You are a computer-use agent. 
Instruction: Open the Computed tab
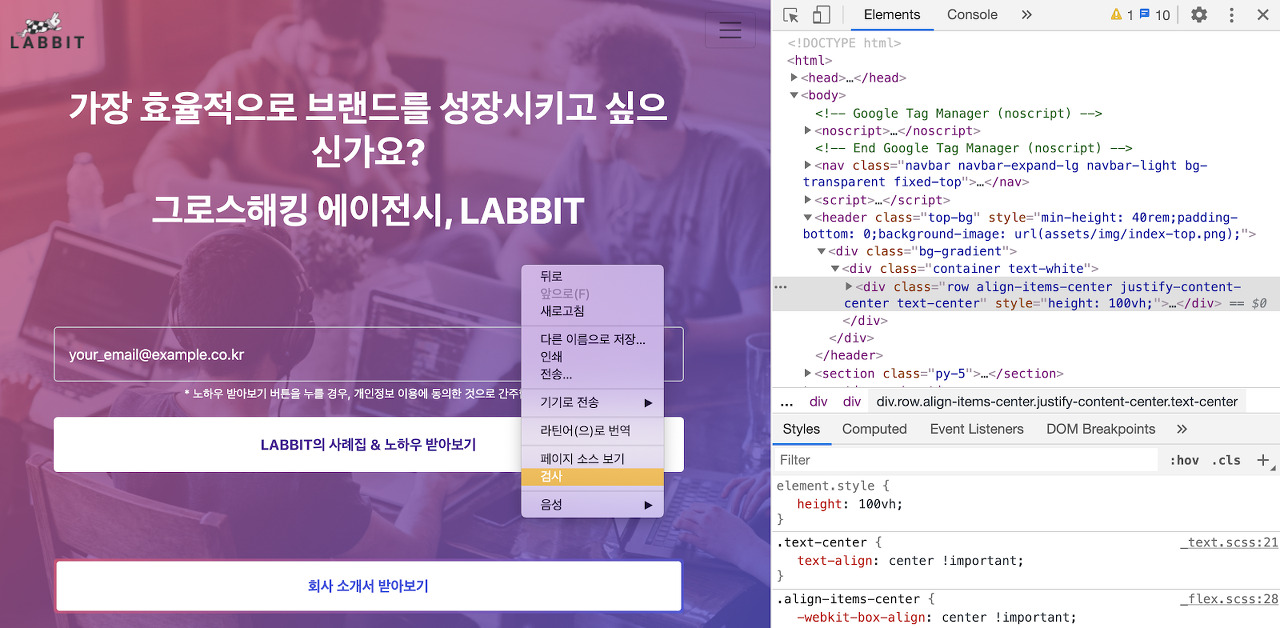(874, 429)
